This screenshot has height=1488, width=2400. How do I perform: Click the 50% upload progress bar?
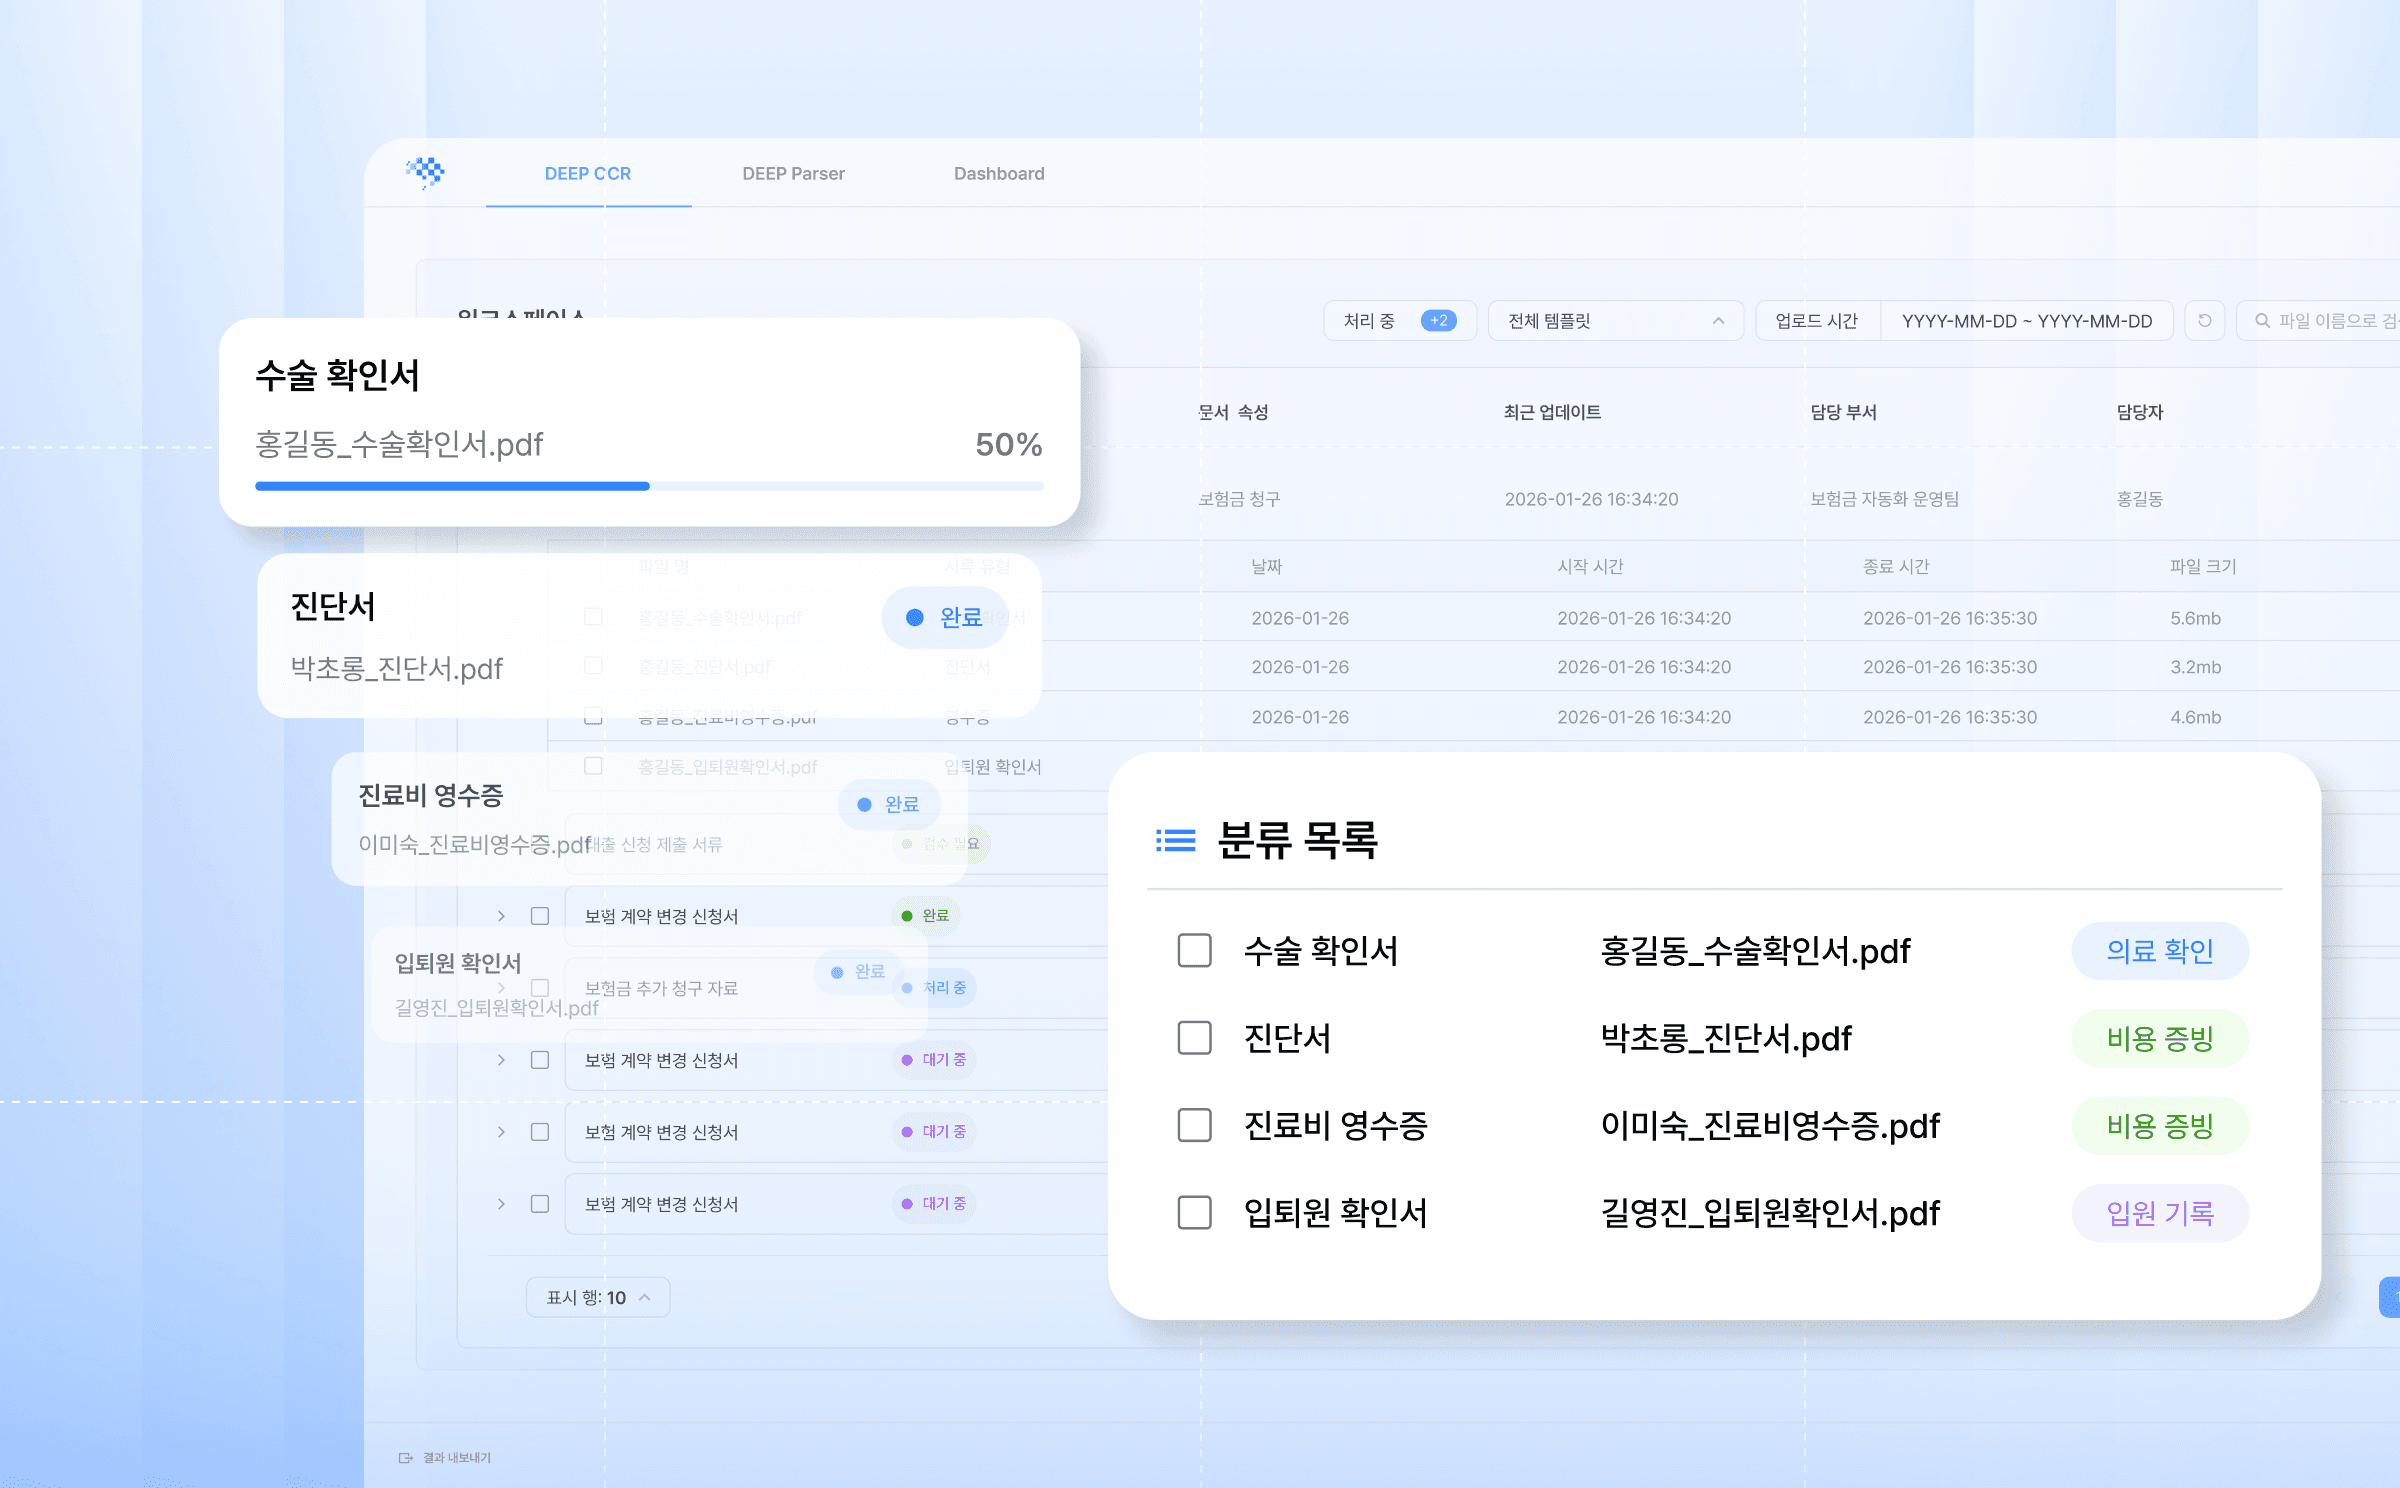[649, 486]
